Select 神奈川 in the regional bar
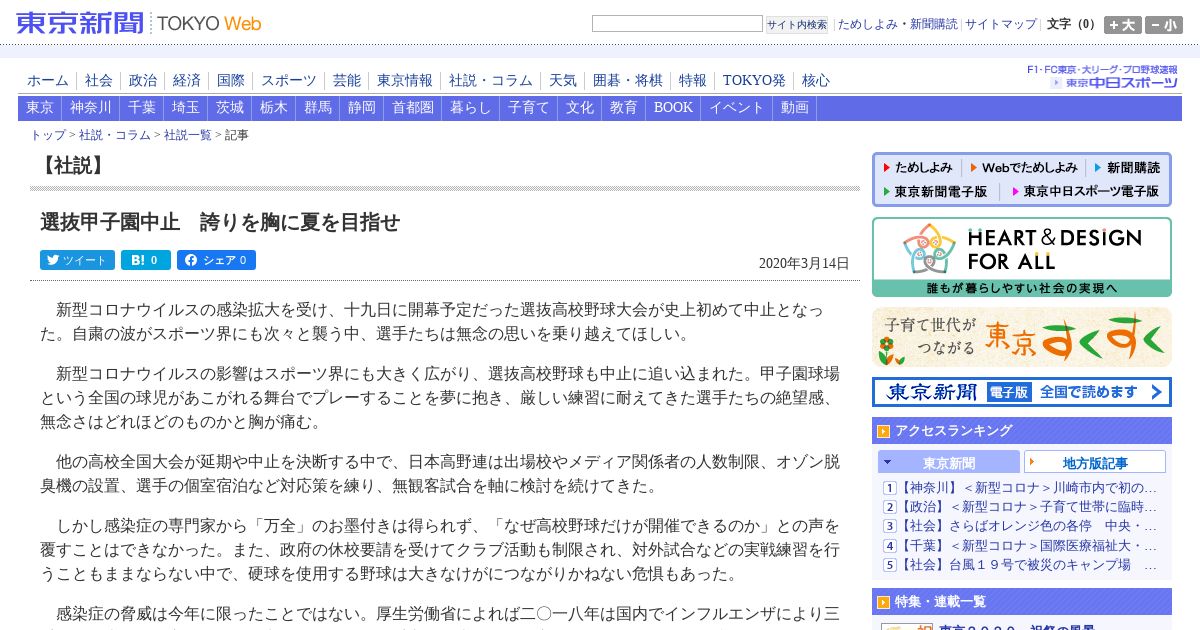 tap(91, 108)
